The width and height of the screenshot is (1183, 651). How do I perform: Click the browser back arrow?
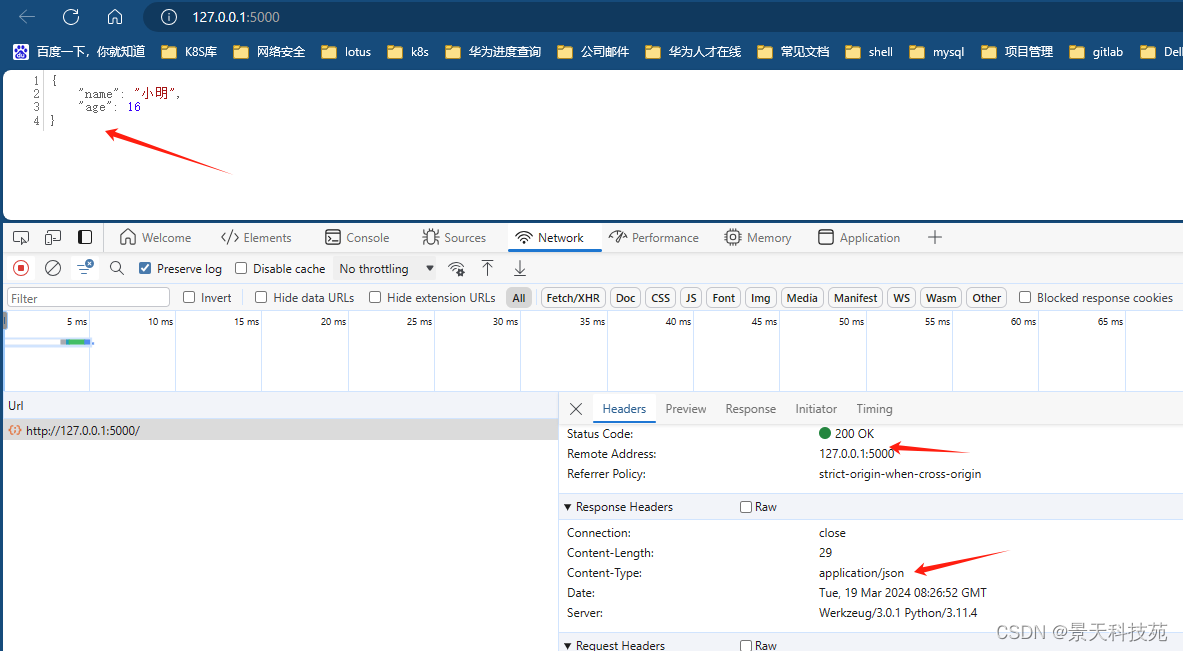point(26,17)
